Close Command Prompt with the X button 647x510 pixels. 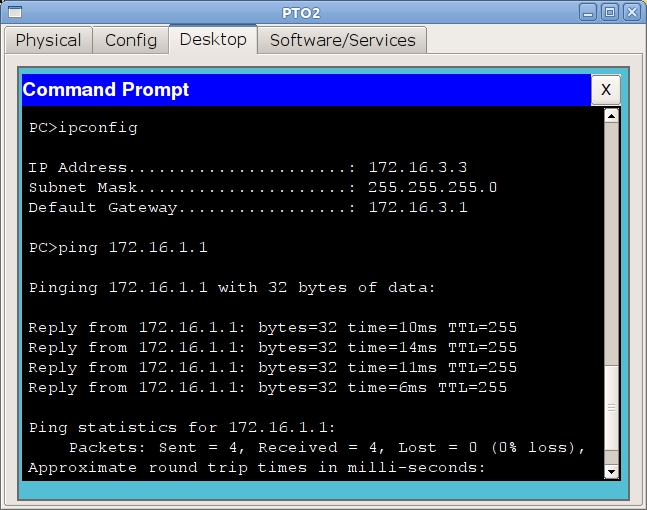coord(605,90)
